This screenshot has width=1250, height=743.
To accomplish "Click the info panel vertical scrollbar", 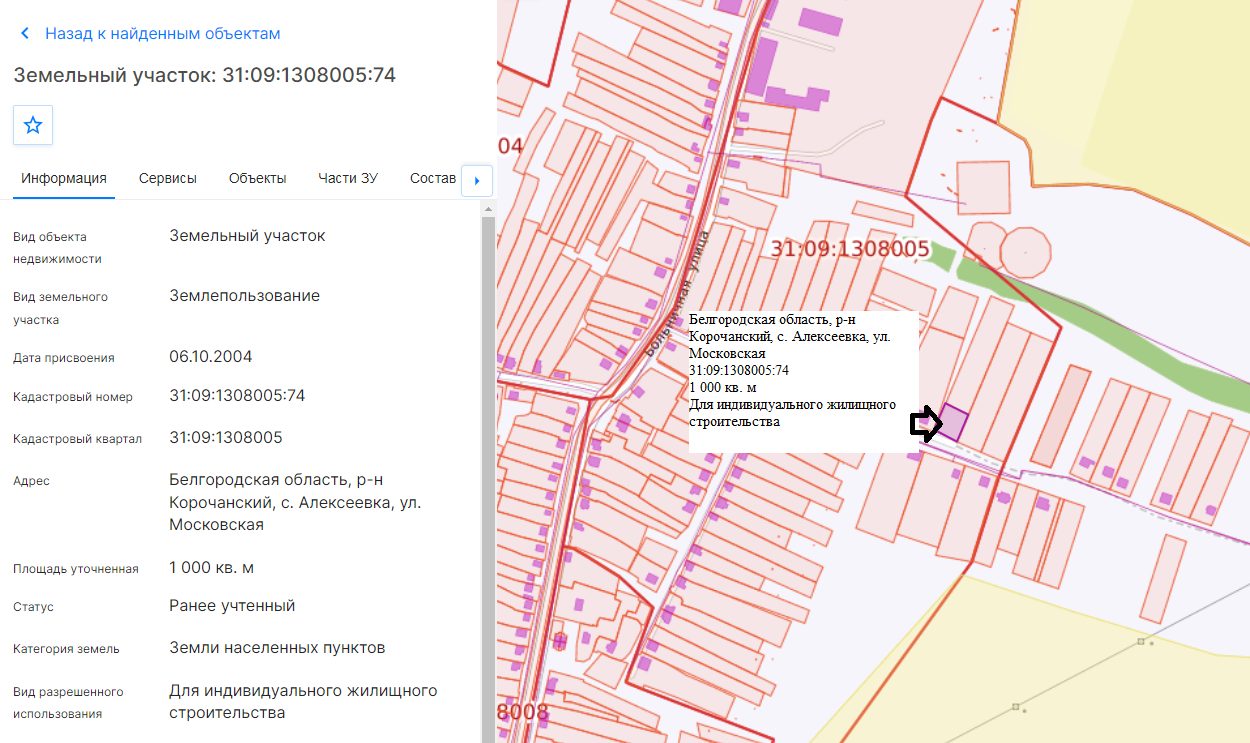I will (488, 480).
